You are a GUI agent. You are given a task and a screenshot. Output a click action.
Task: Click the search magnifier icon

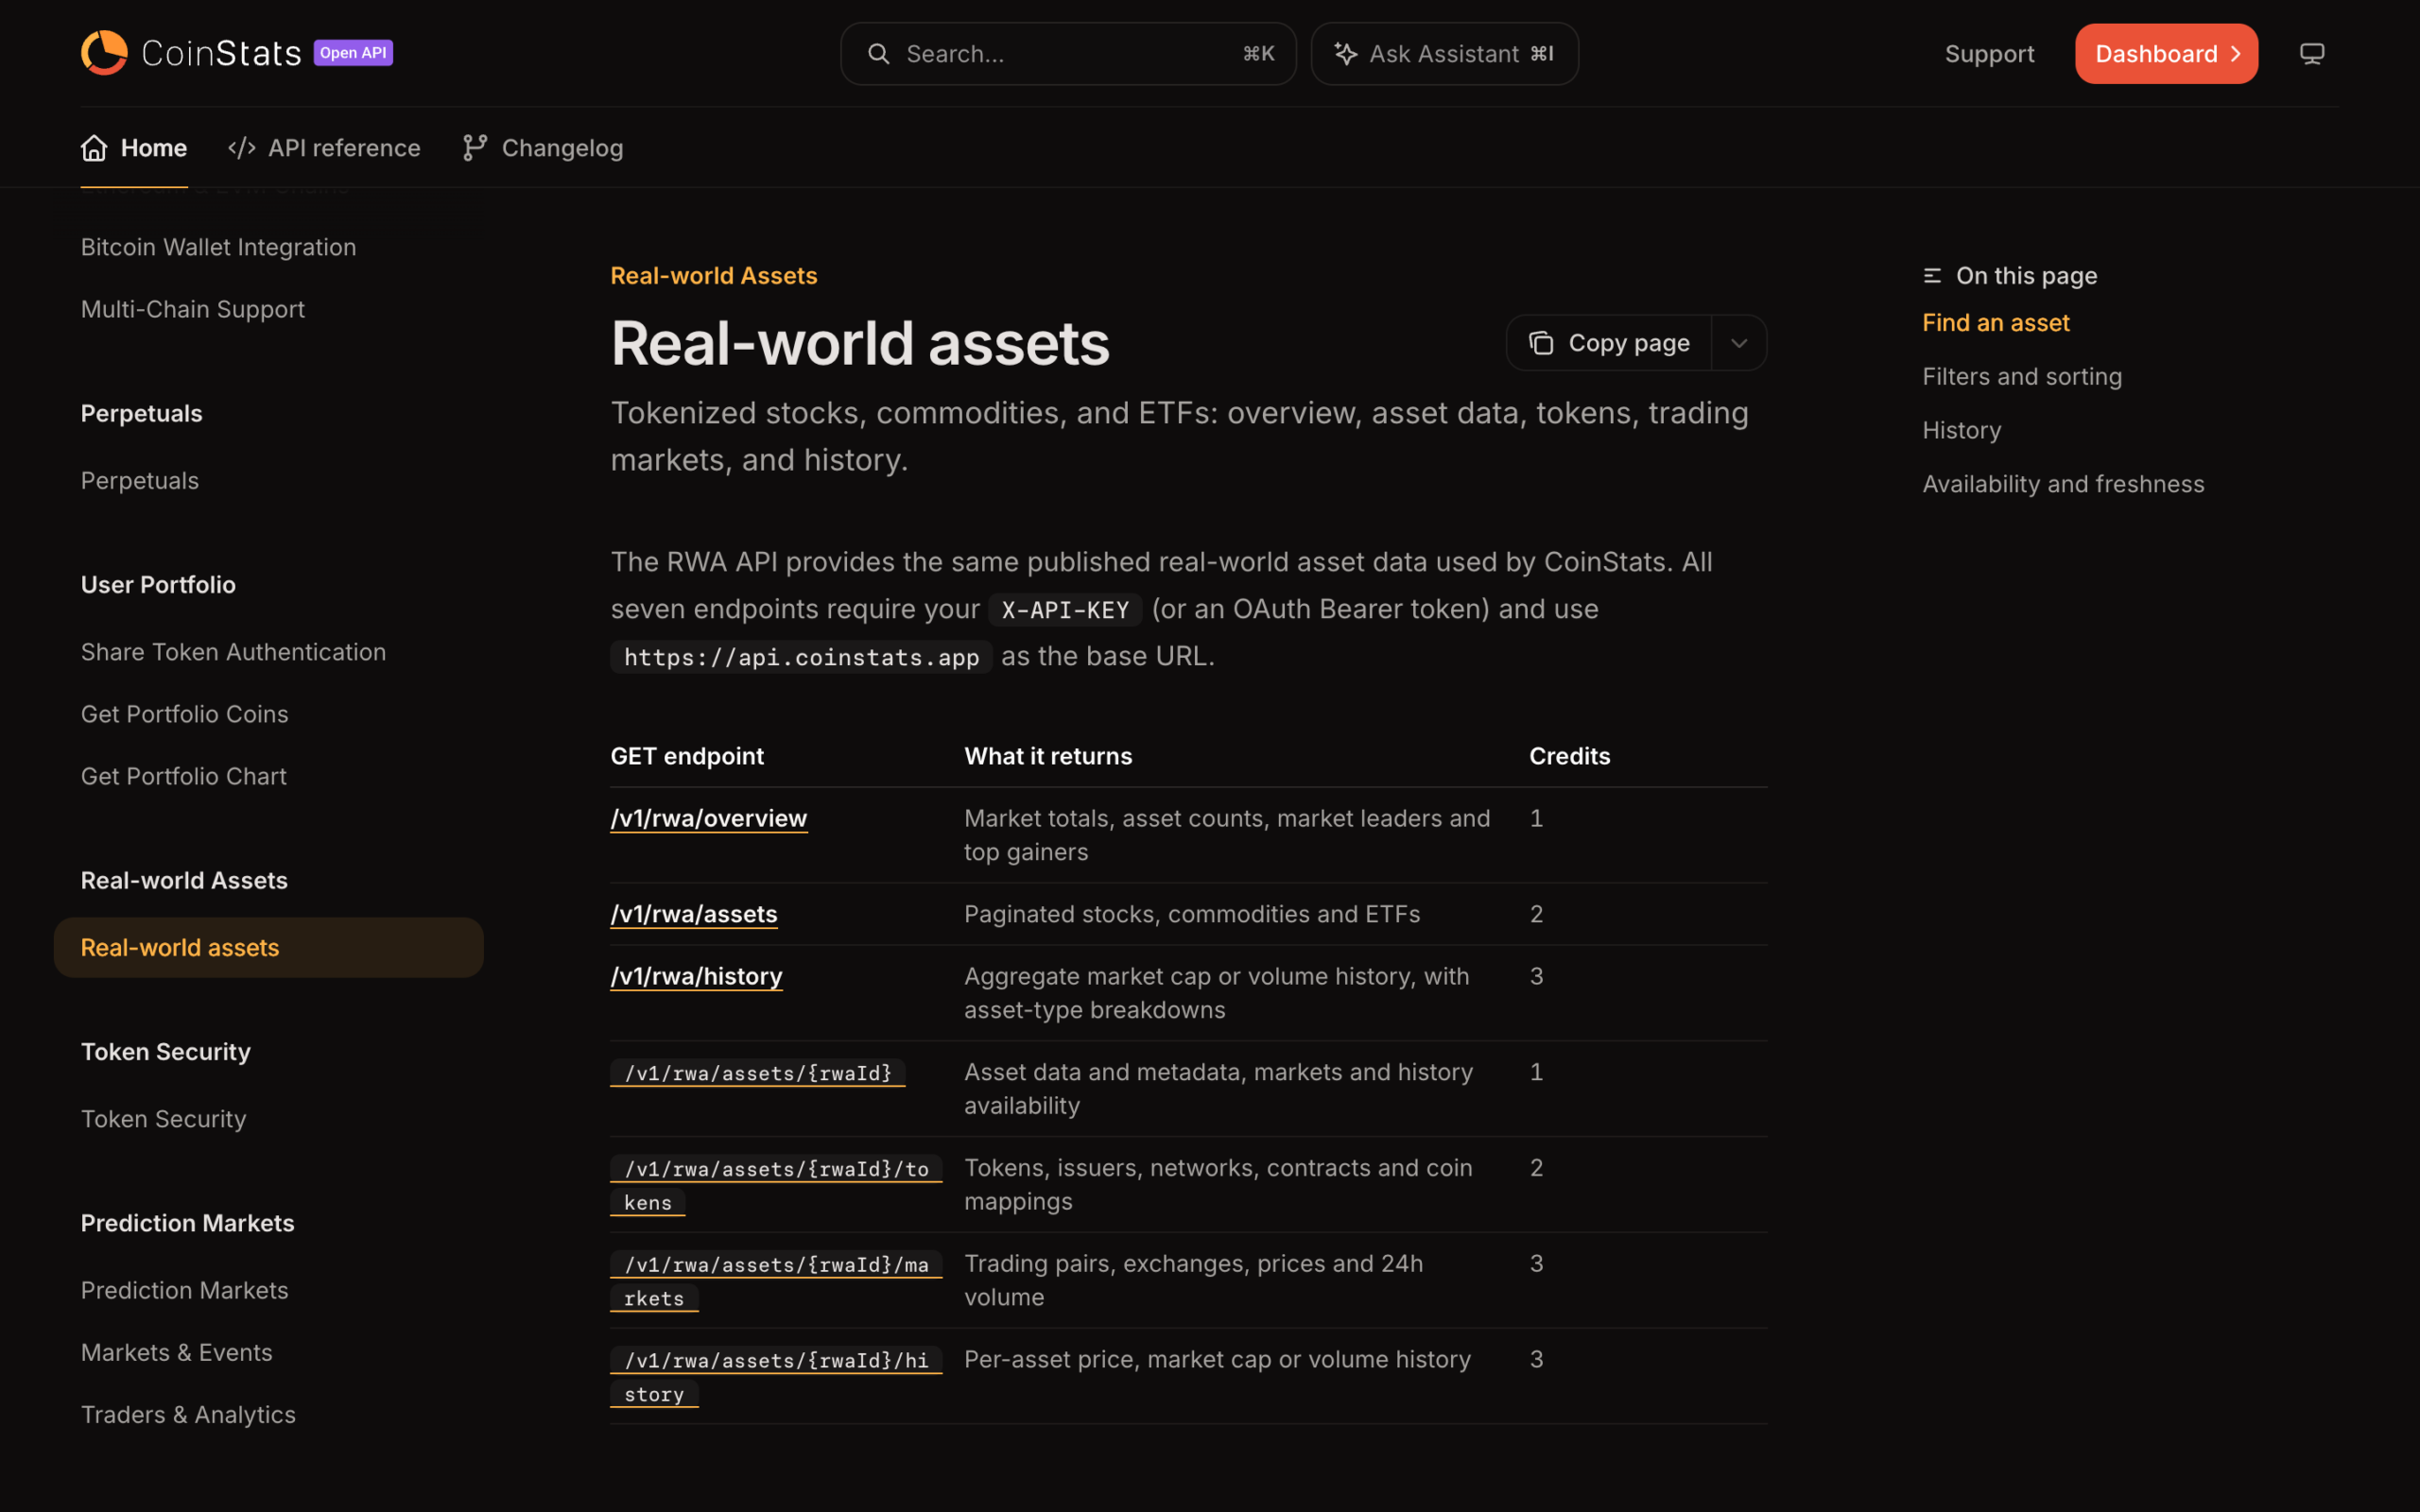point(878,54)
